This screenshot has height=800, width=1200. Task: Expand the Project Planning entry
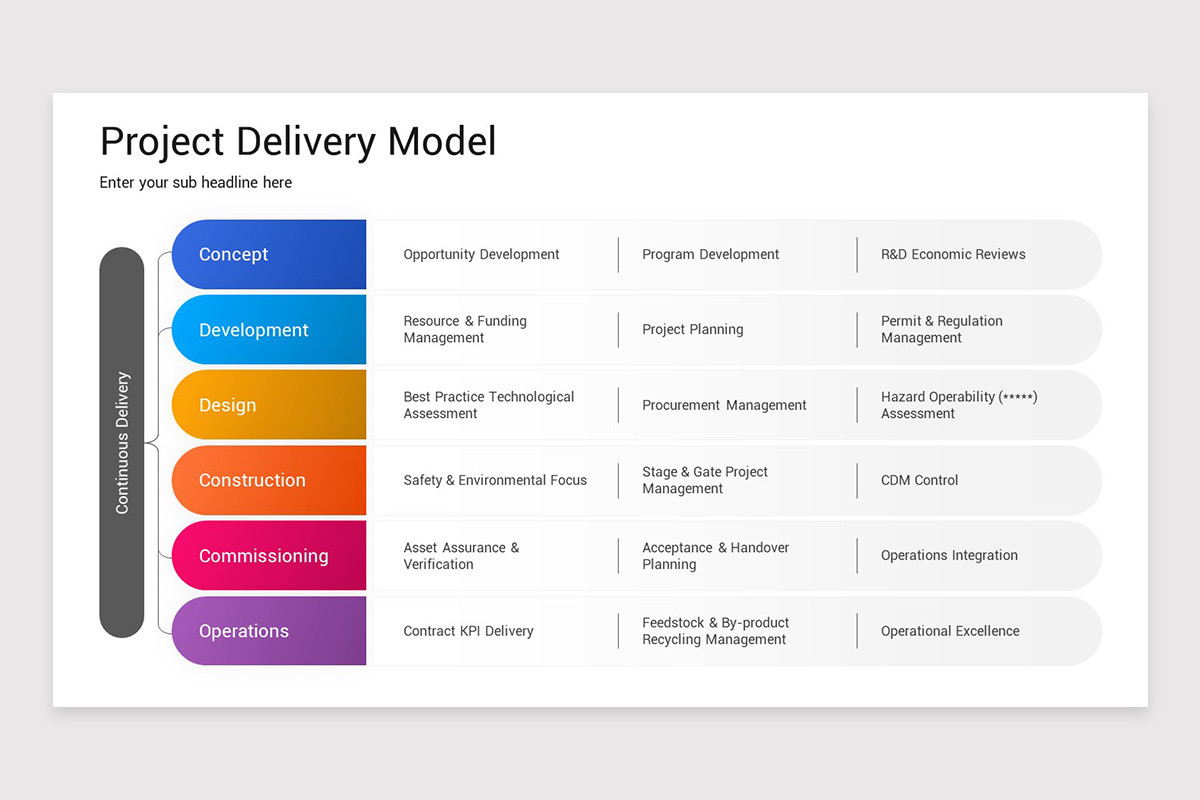coord(692,329)
